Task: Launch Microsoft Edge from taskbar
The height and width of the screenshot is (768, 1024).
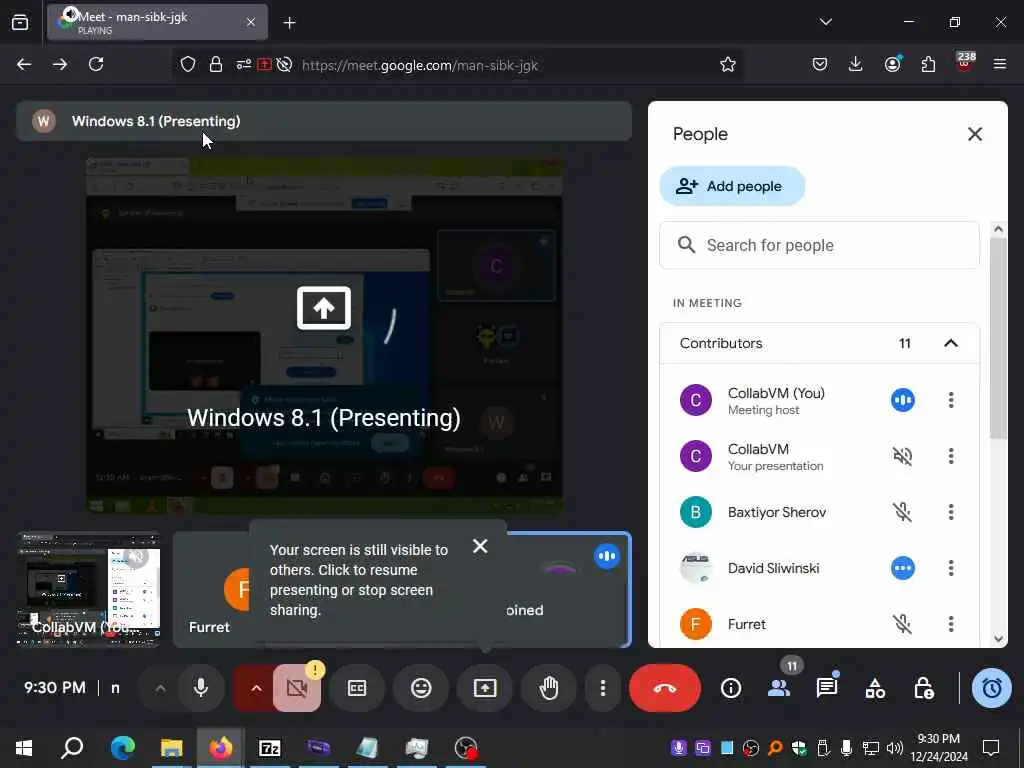Action: (x=122, y=747)
